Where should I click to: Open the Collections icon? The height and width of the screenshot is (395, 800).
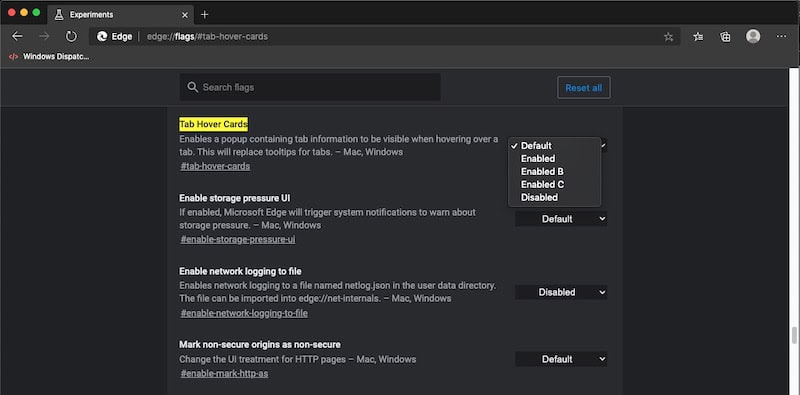[x=725, y=36]
